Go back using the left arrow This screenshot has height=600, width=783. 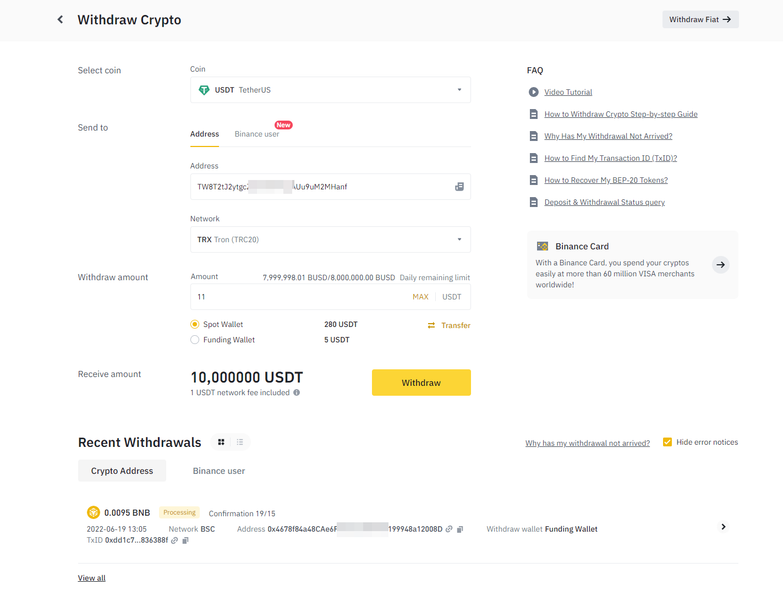coord(60,19)
